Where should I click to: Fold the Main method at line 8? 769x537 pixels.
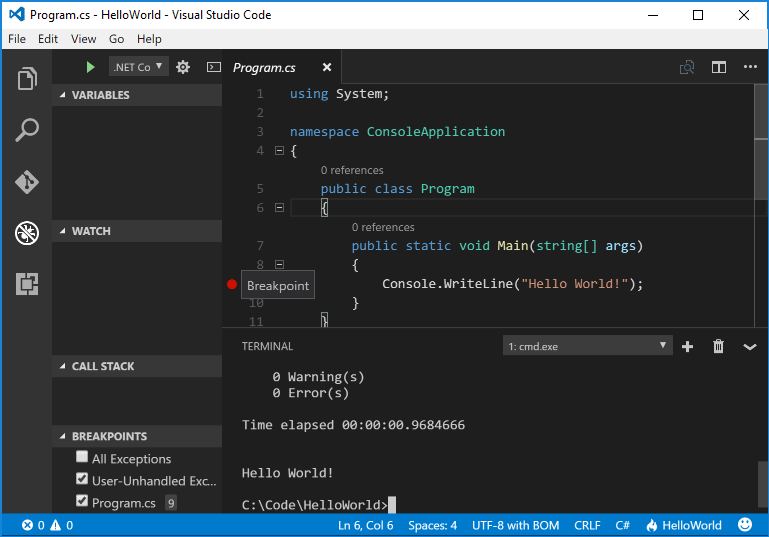tap(280, 265)
